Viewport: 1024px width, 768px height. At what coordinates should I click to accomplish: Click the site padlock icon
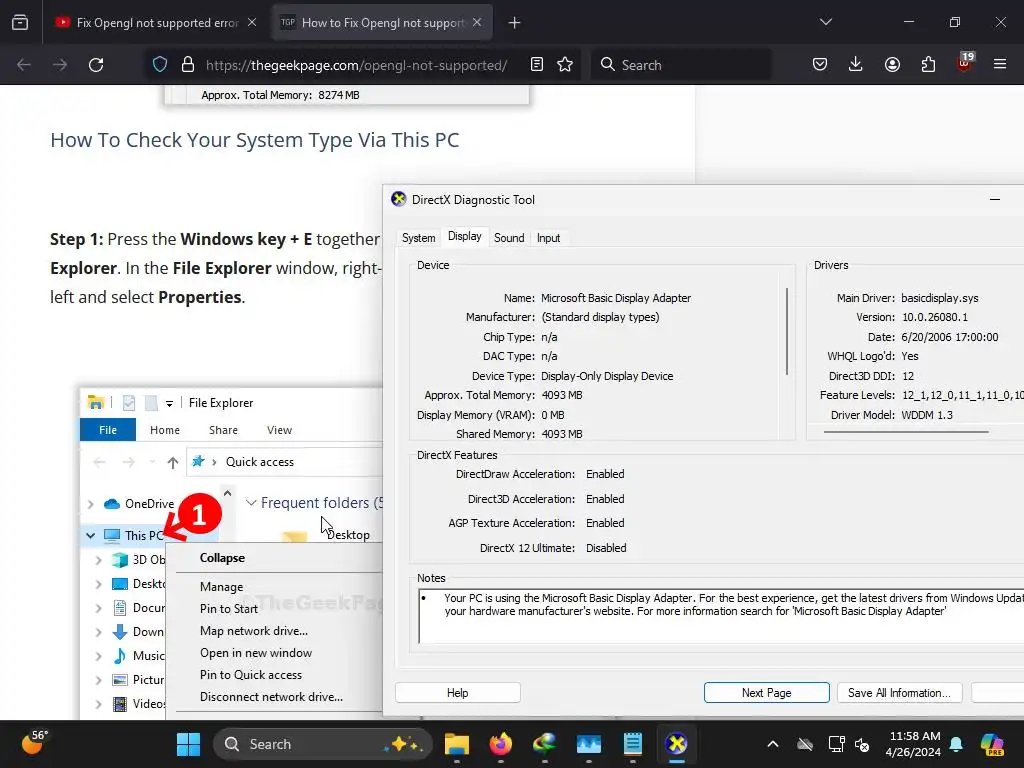tap(188, 65)
